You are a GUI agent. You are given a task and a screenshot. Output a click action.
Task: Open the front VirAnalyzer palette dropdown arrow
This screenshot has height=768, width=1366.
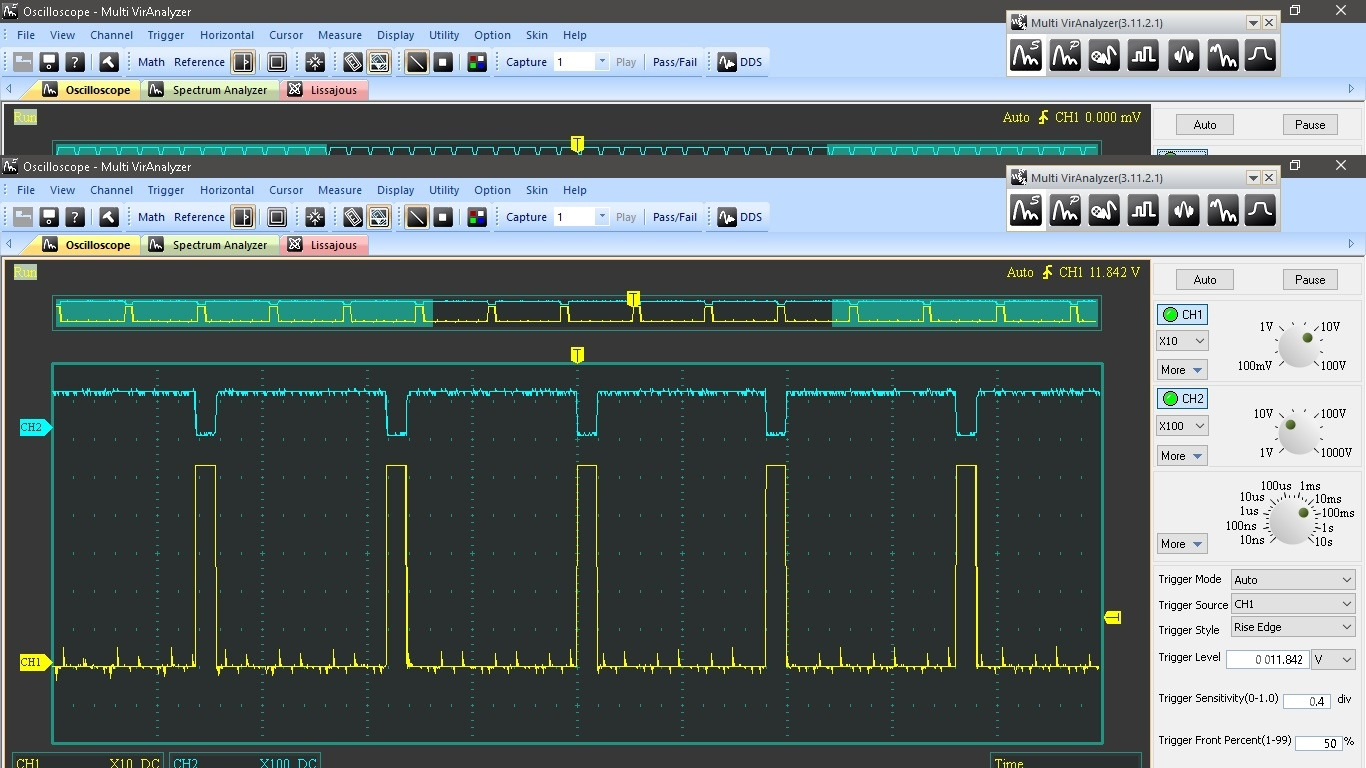pos(1253,178)
